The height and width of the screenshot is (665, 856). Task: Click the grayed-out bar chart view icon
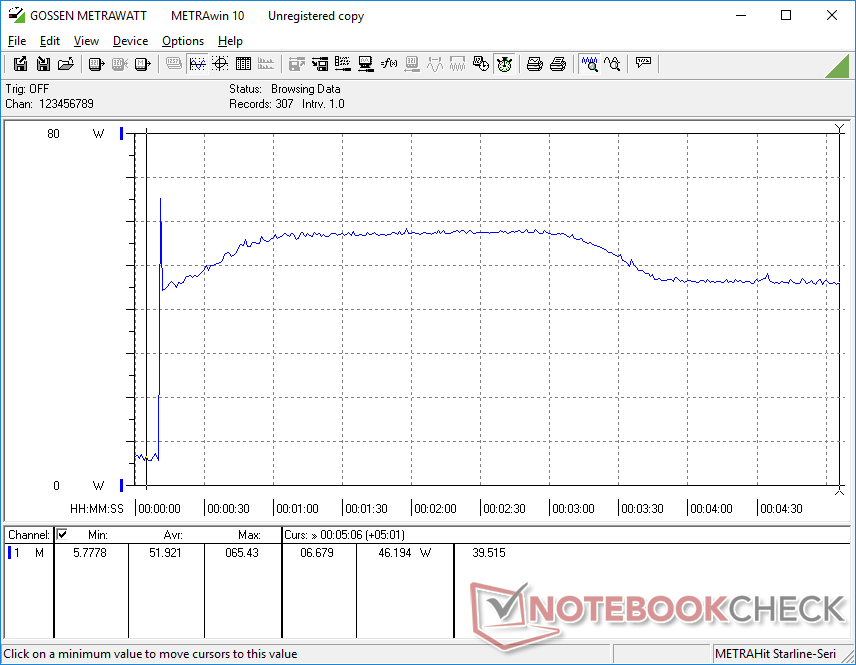pos(266,64)
